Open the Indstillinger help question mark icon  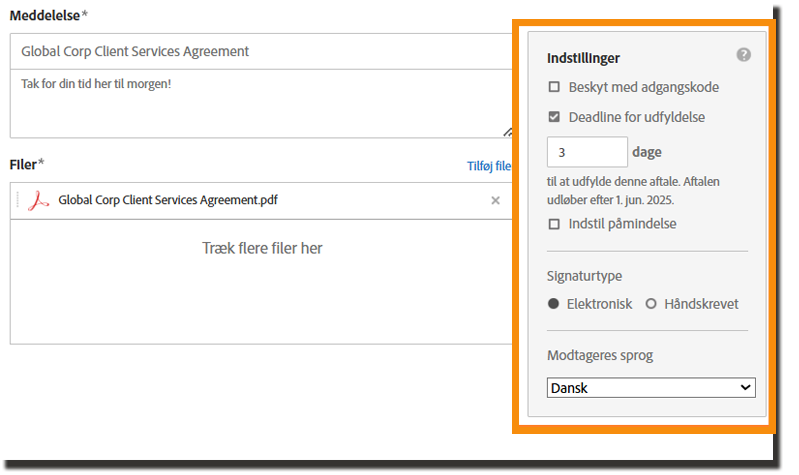pyautogui.click(x=743, y=55)
